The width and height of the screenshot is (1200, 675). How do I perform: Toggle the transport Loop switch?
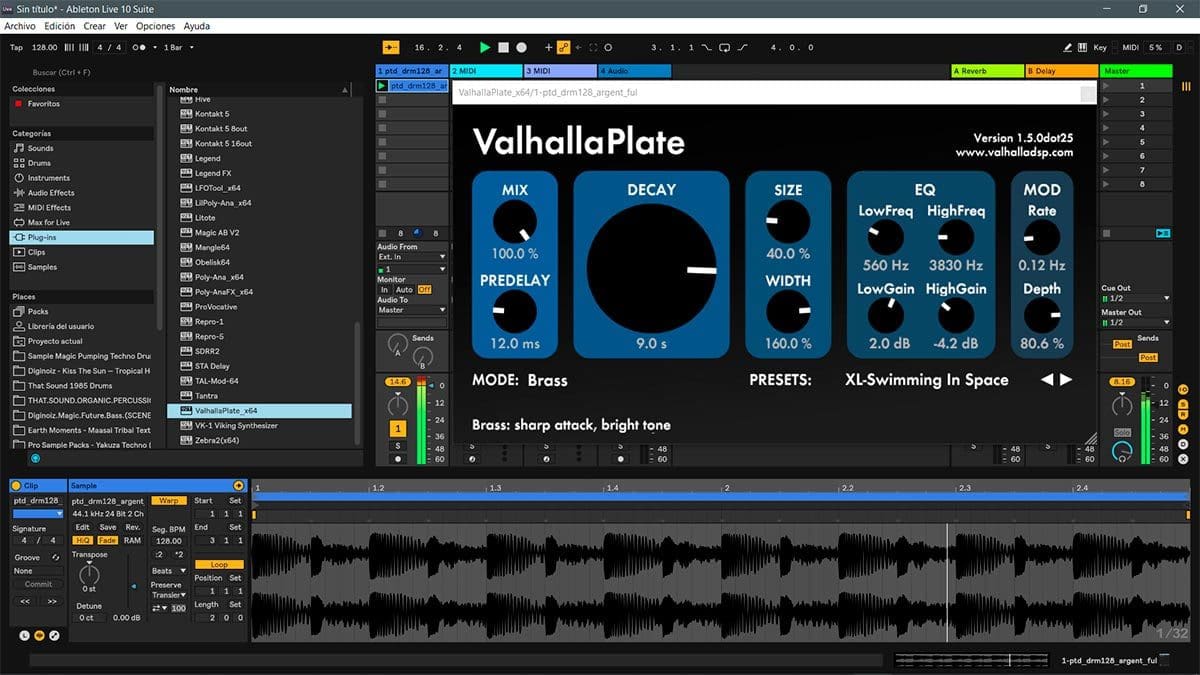coord(725,47)
